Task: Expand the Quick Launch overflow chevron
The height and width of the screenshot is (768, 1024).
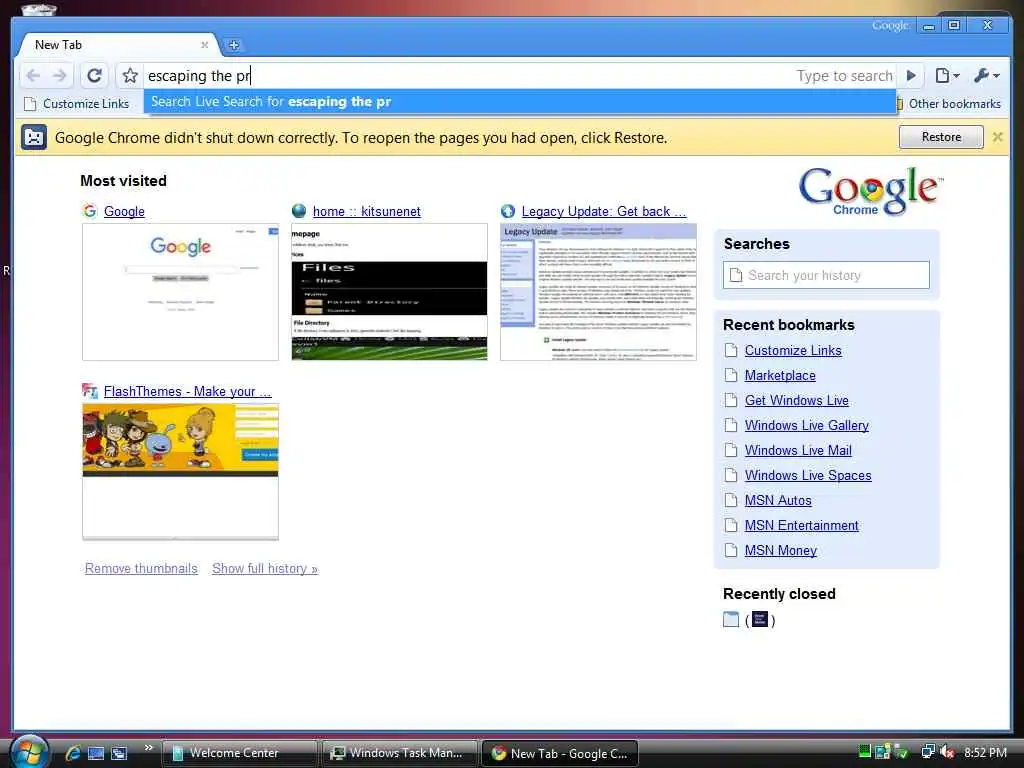Action: point(148,748)
